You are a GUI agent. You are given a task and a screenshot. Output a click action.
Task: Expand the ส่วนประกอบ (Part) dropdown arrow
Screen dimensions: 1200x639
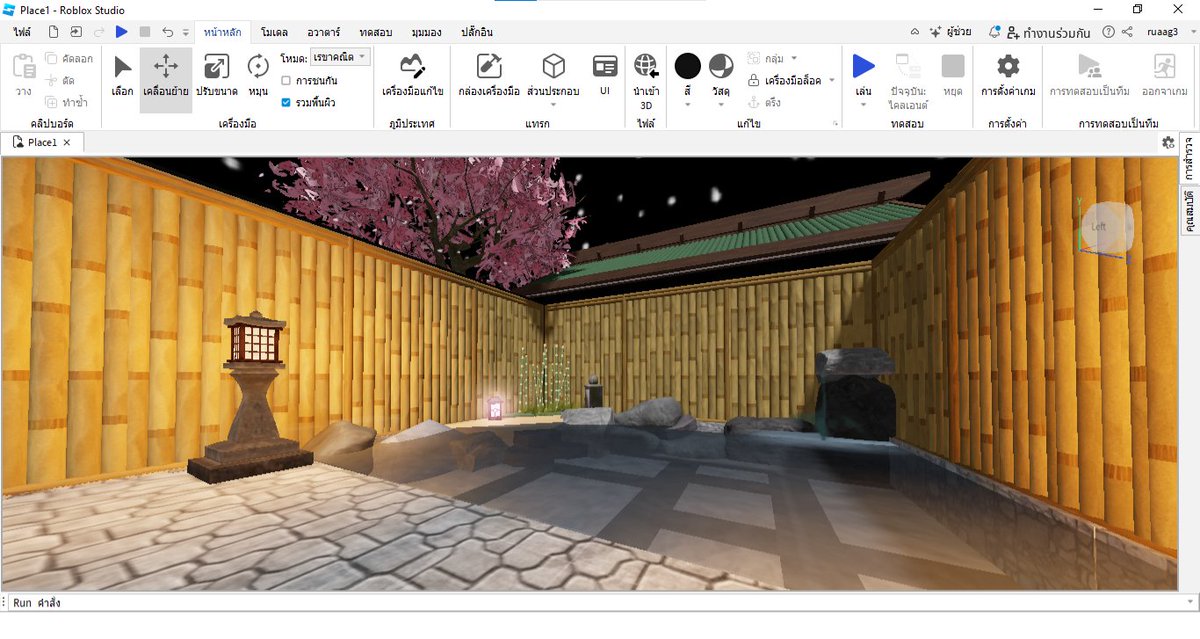[553, 104]
